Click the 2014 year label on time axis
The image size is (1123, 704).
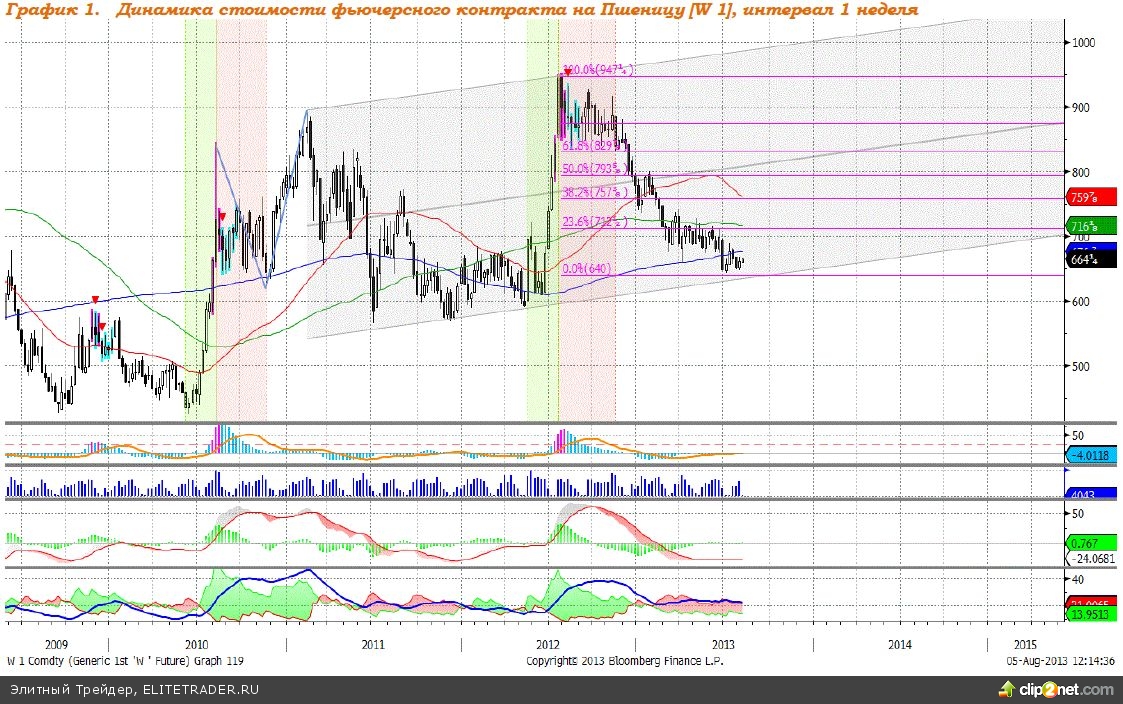click(898, 644)
